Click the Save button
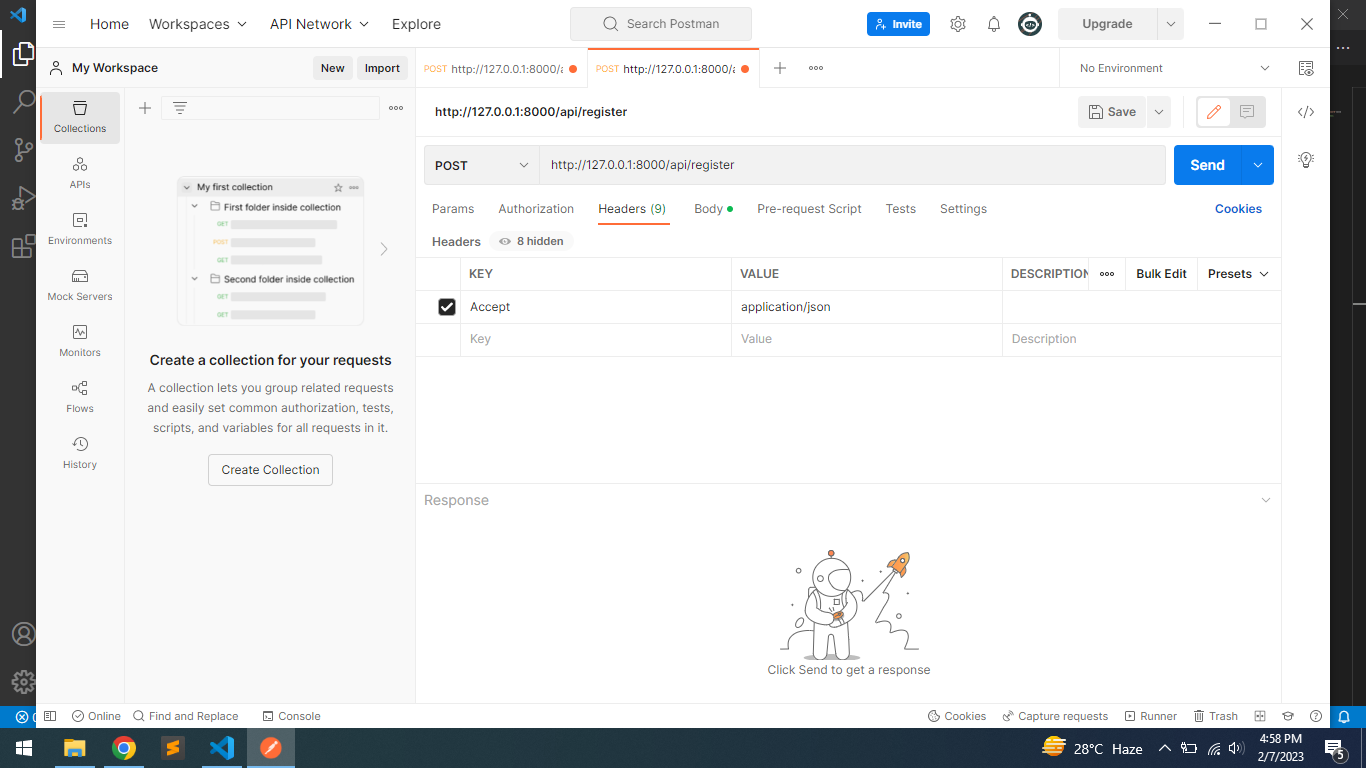Screen dimensions: 1366x768 pyautogui.click(x=1112, y=112)
